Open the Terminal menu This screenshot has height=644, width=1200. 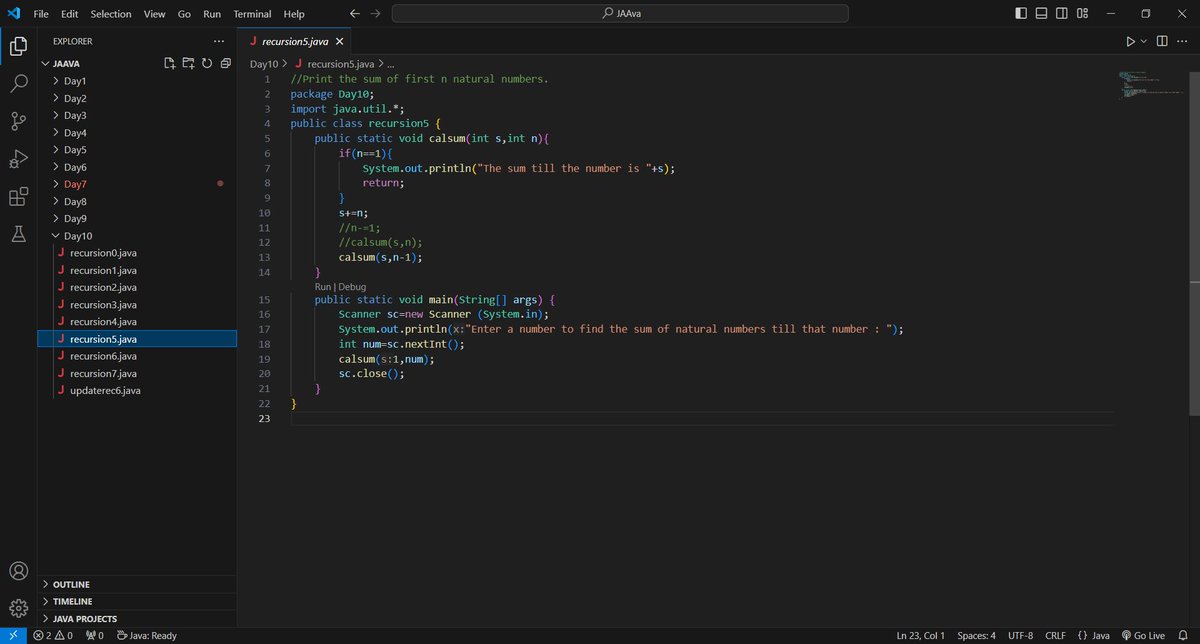point(252,14)
